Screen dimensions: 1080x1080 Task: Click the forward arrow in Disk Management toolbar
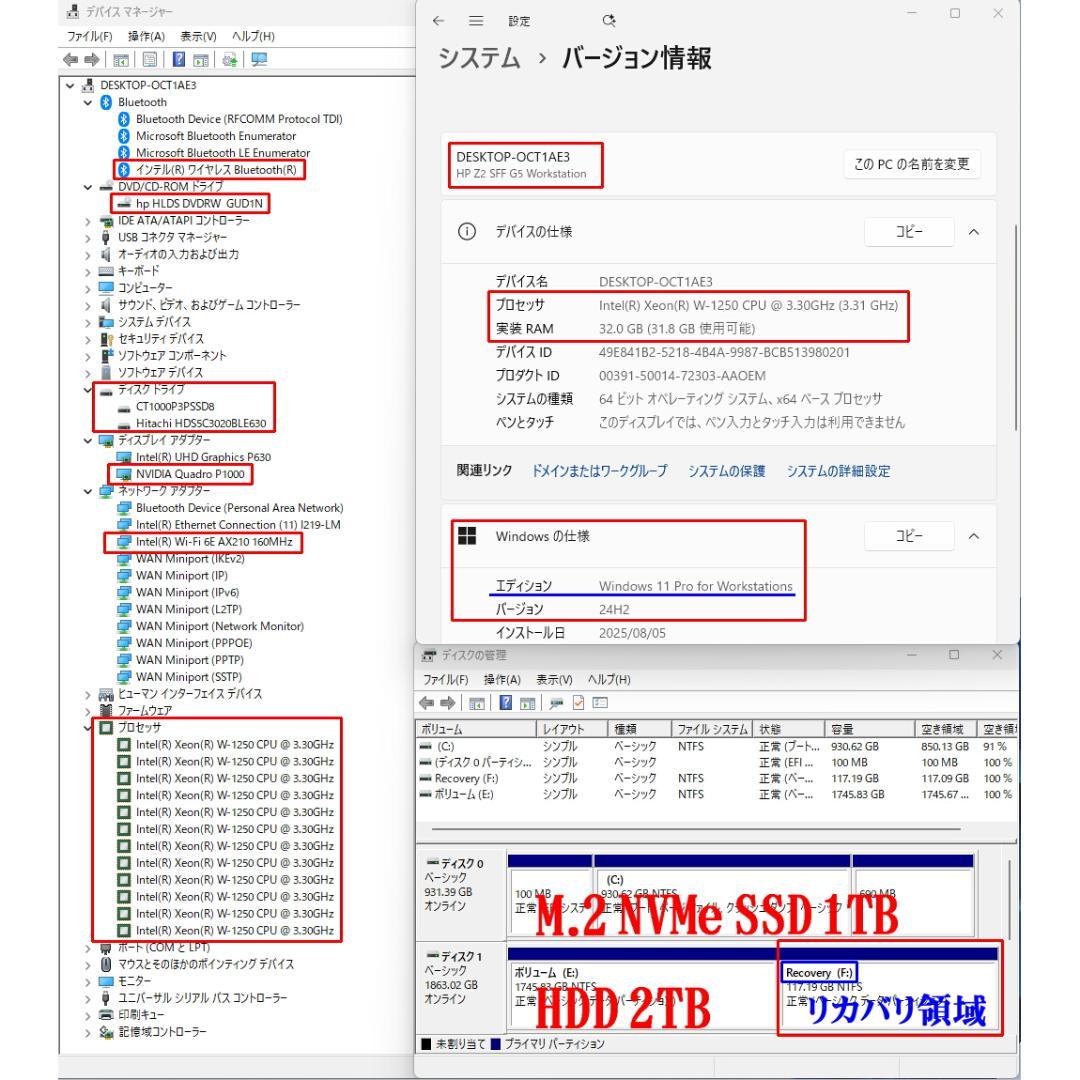point(446,702)
